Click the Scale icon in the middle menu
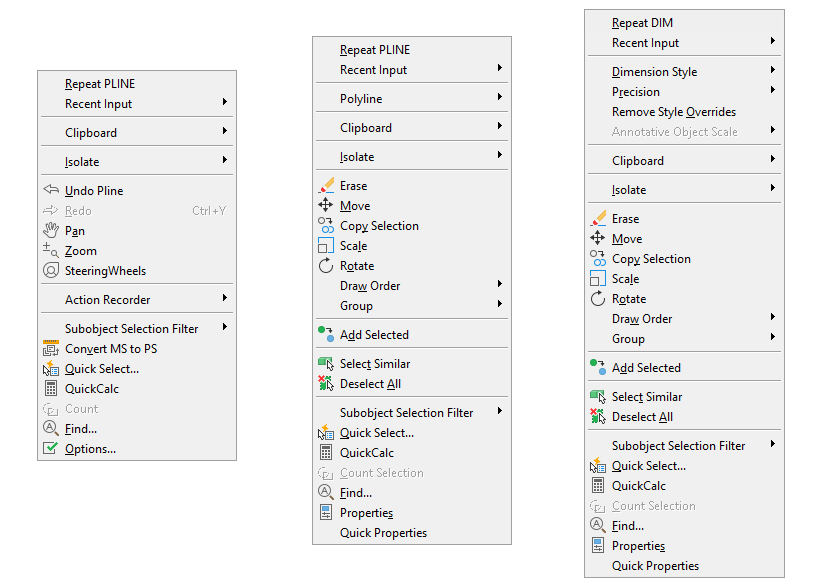 click(x=326, y=245)
